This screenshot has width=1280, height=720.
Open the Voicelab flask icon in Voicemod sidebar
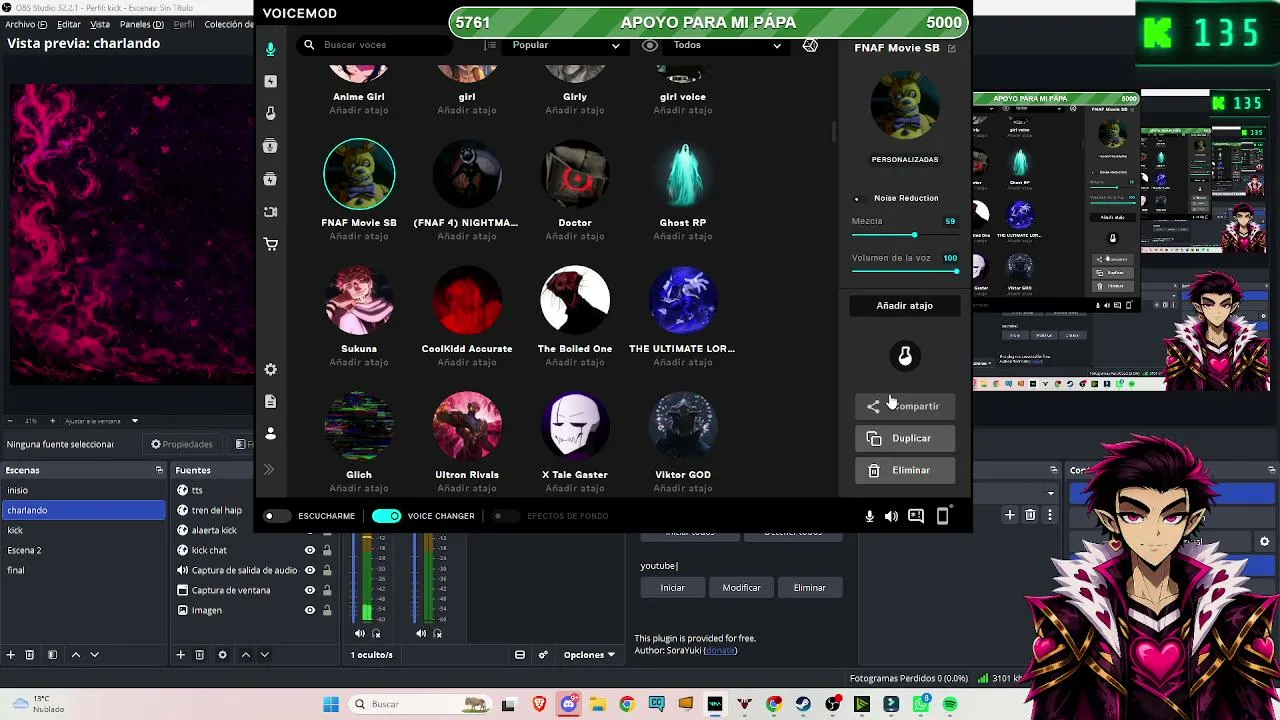coord(270,113)
